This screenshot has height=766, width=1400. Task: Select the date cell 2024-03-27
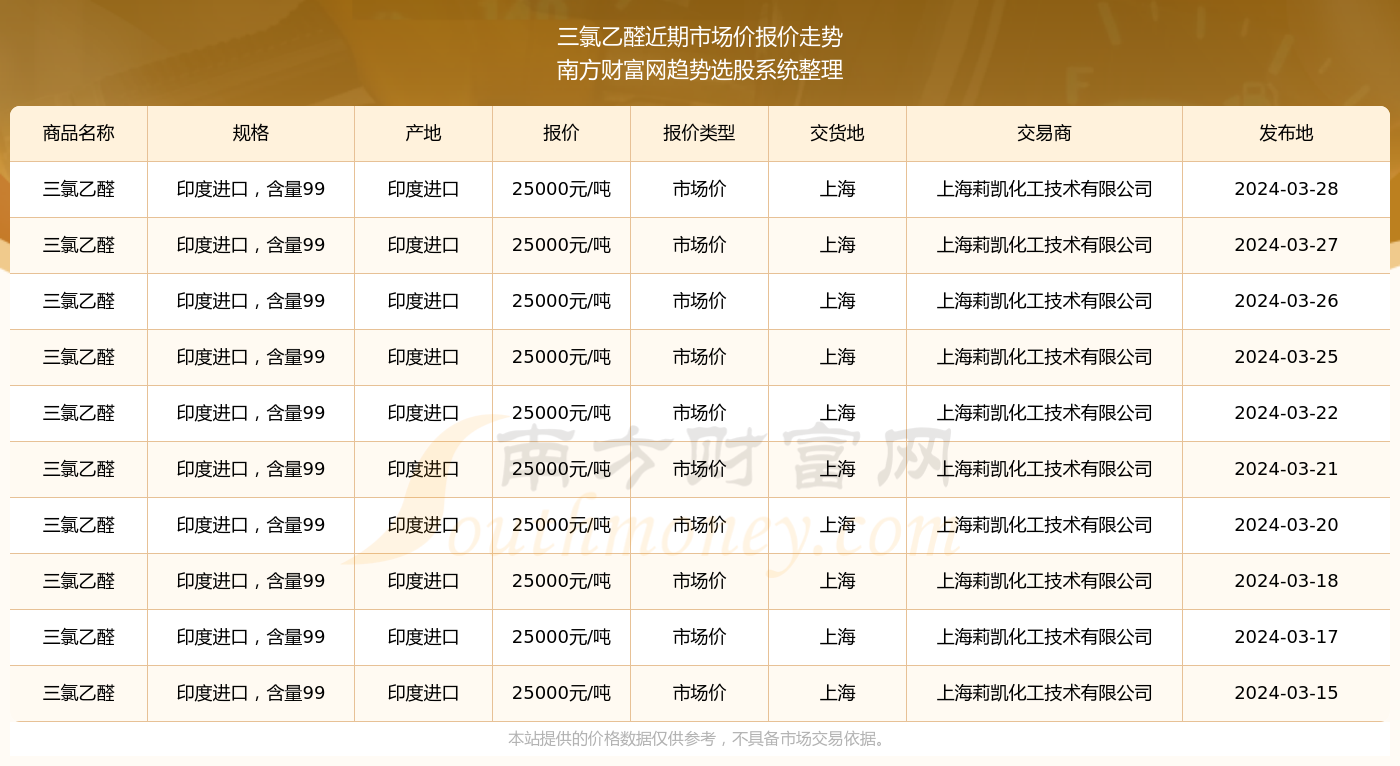[x=1286, y=245]
